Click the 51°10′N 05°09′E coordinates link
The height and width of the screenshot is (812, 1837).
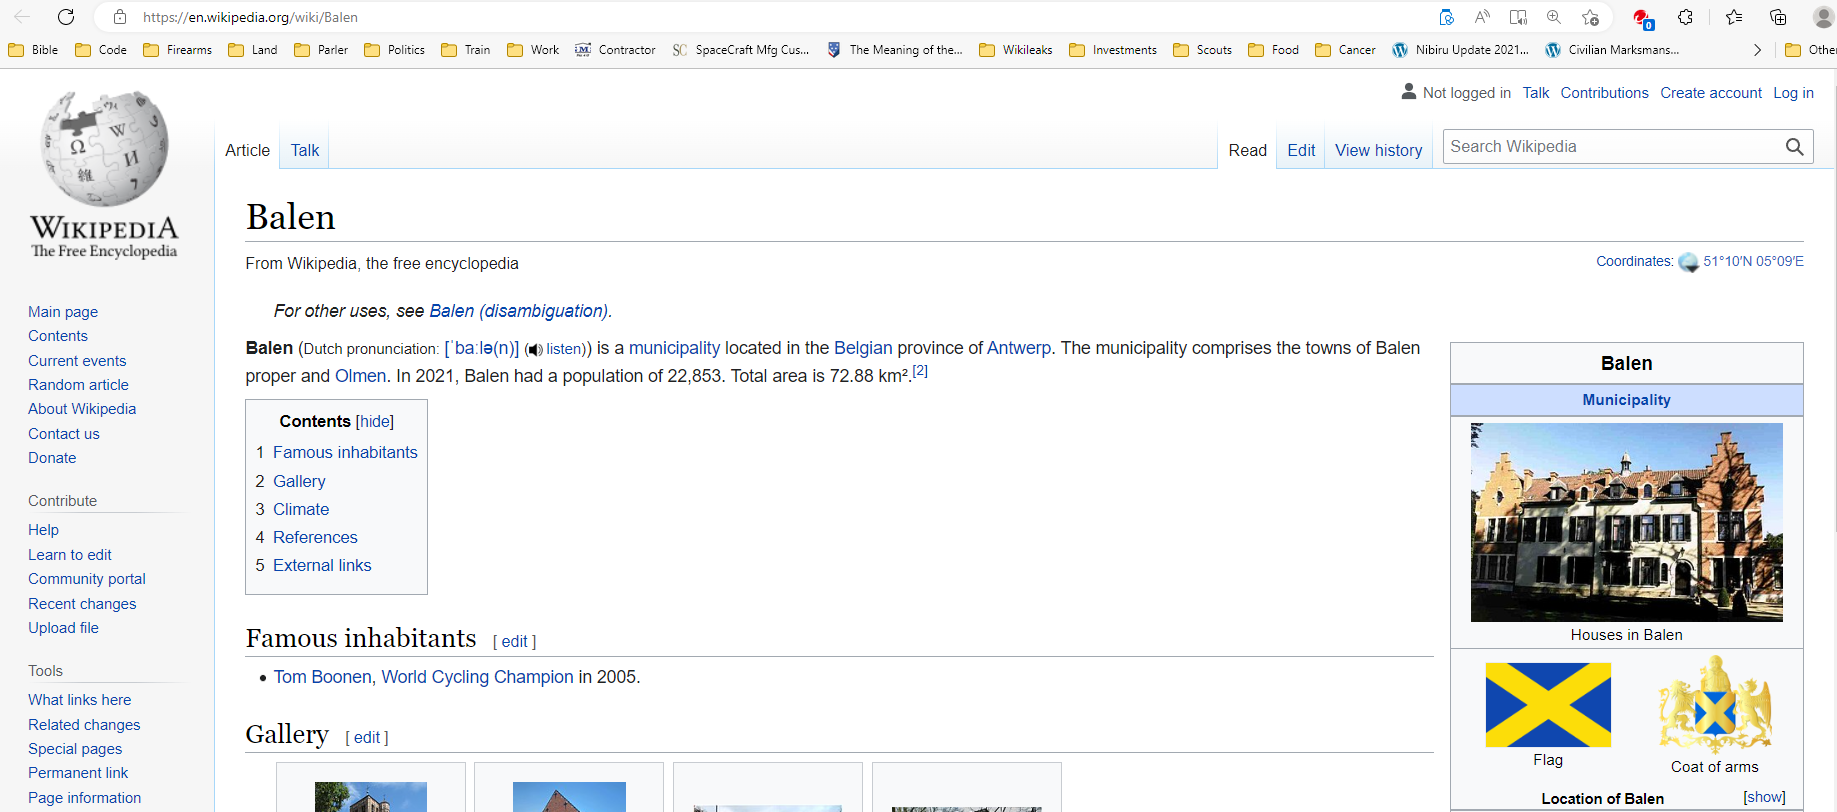click(1753, 261)
